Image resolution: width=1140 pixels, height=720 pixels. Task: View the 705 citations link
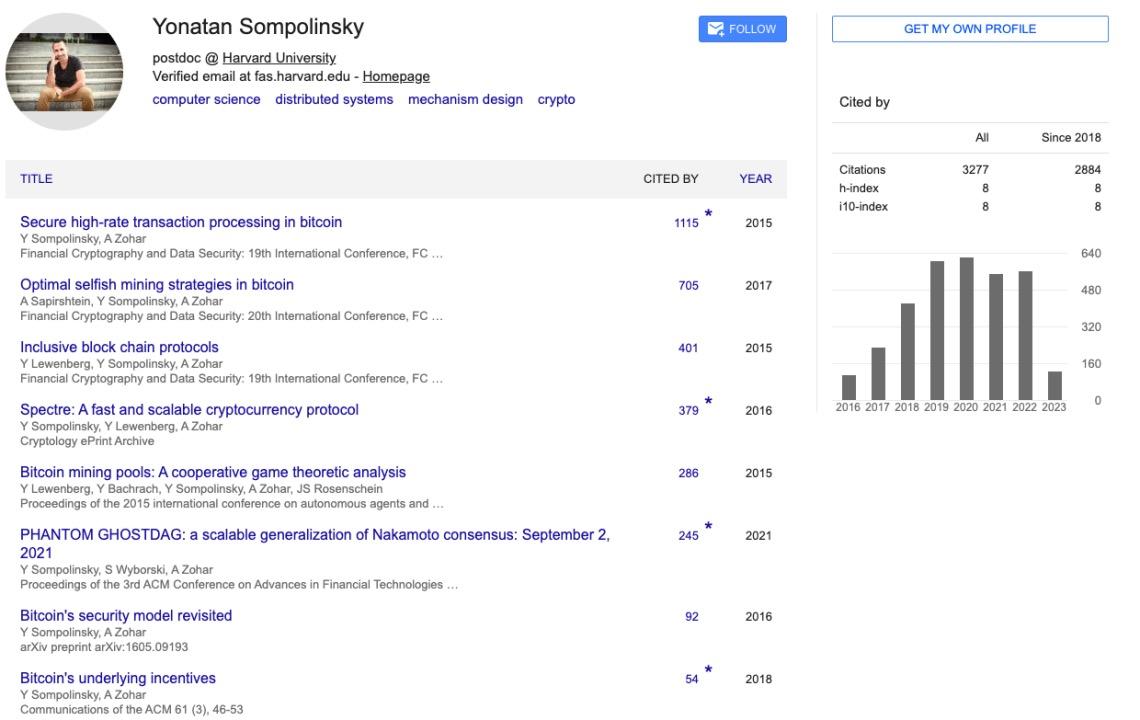tap(688, 286)
